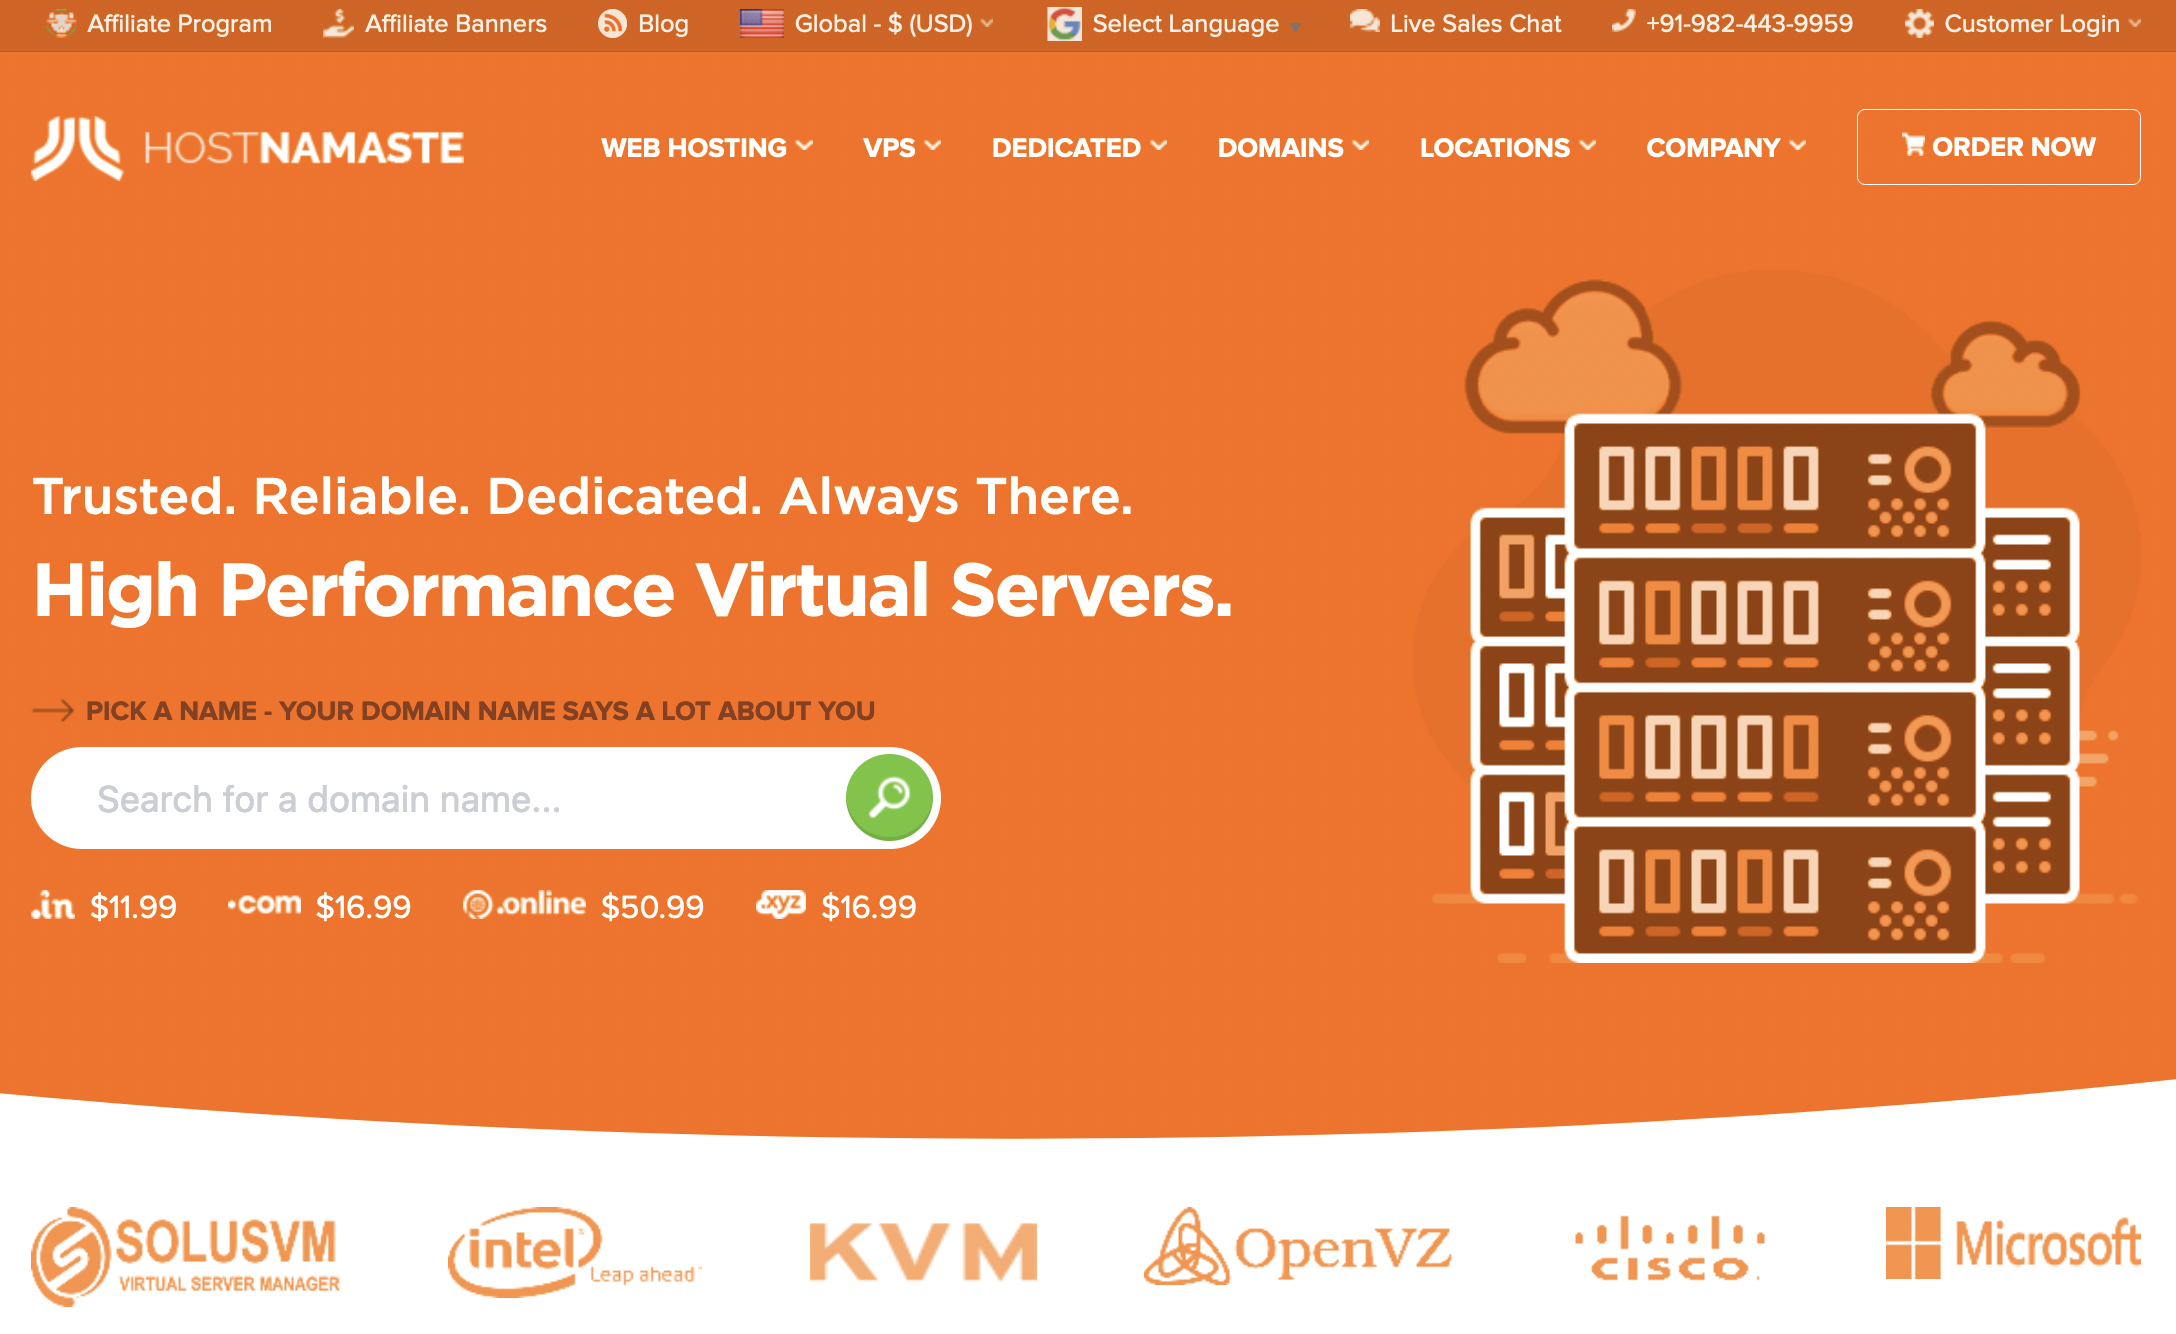Click the 'PICK A NAME' tagline text
This screenshot has width=2176, height=1334.
pos(480,711)
